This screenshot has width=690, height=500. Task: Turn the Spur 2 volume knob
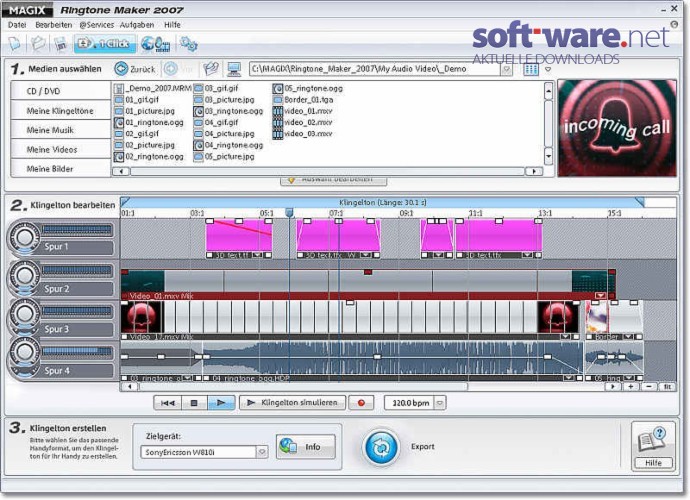click(24, 277)
